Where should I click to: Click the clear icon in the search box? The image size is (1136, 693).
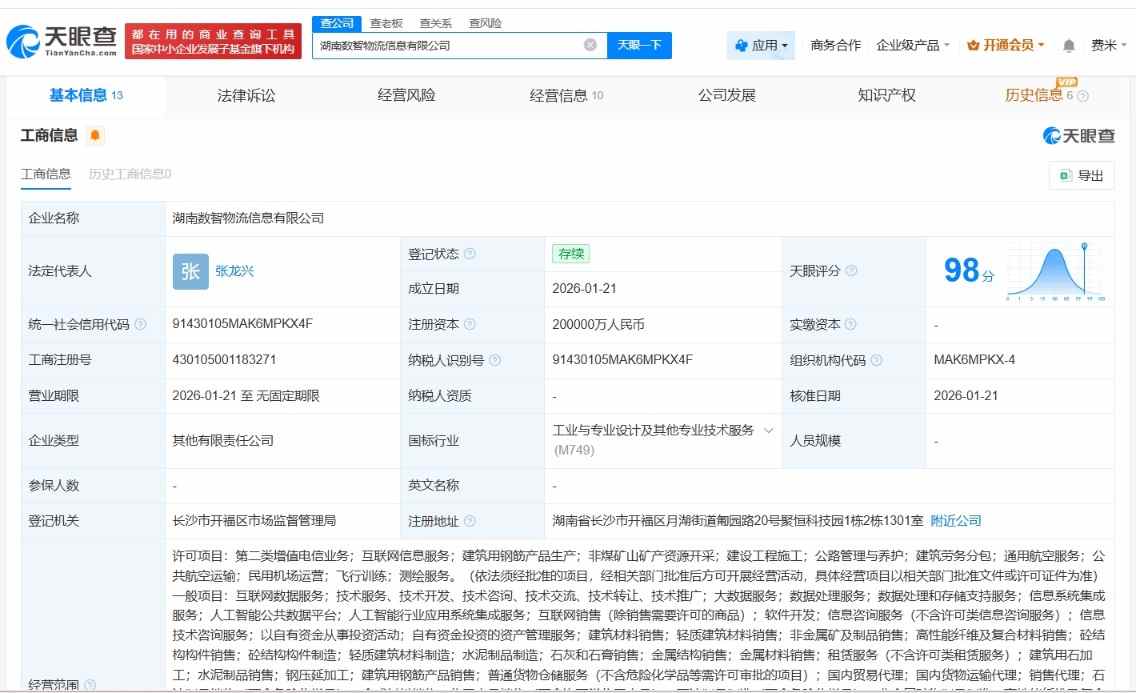[591, 44]
